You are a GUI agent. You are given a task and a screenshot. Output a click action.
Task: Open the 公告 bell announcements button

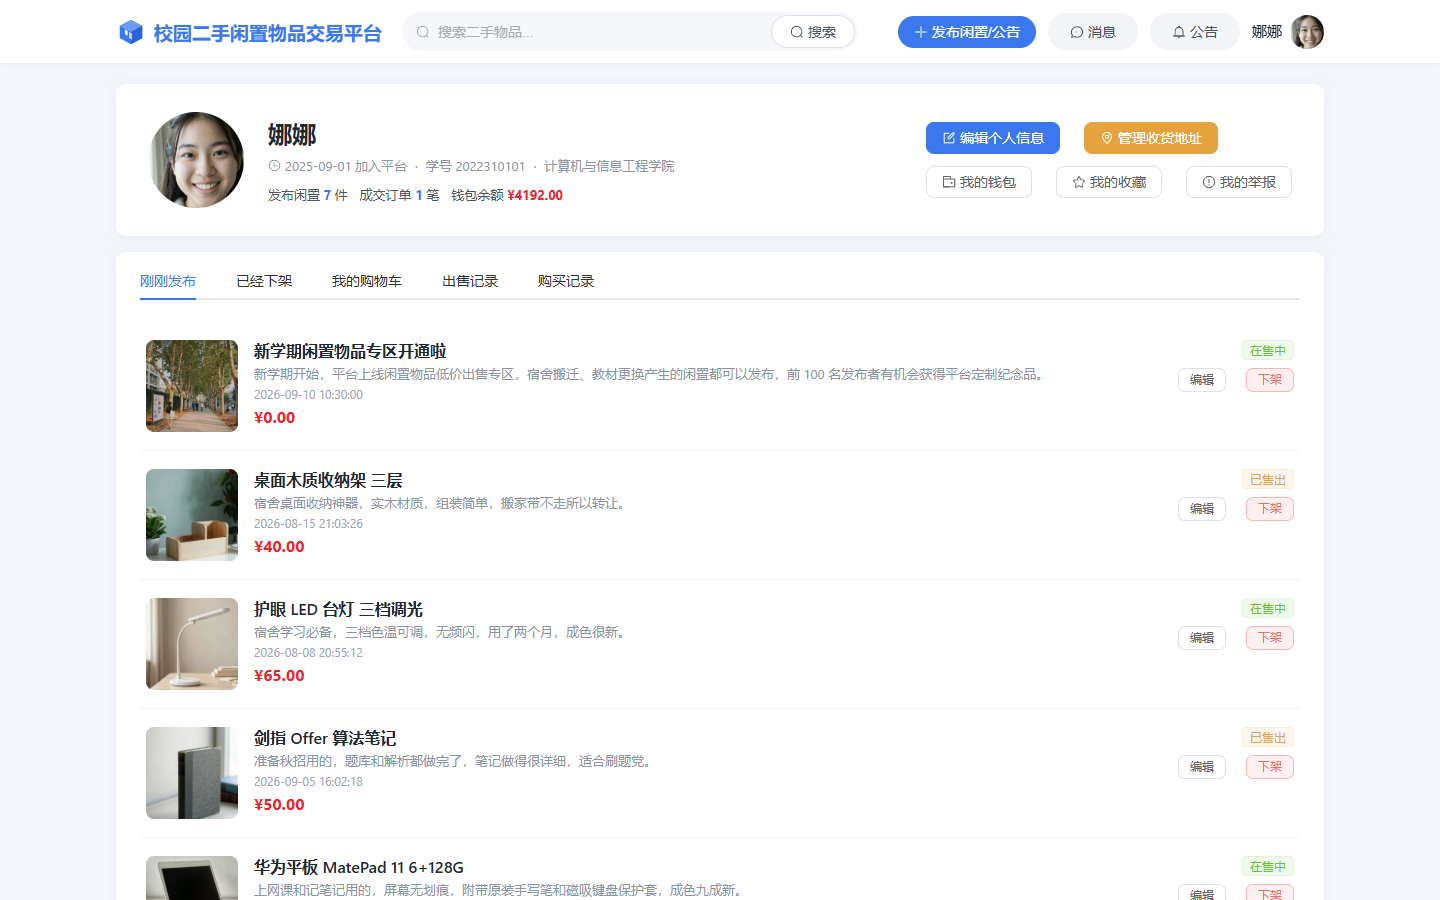(x=1195, y=32)
